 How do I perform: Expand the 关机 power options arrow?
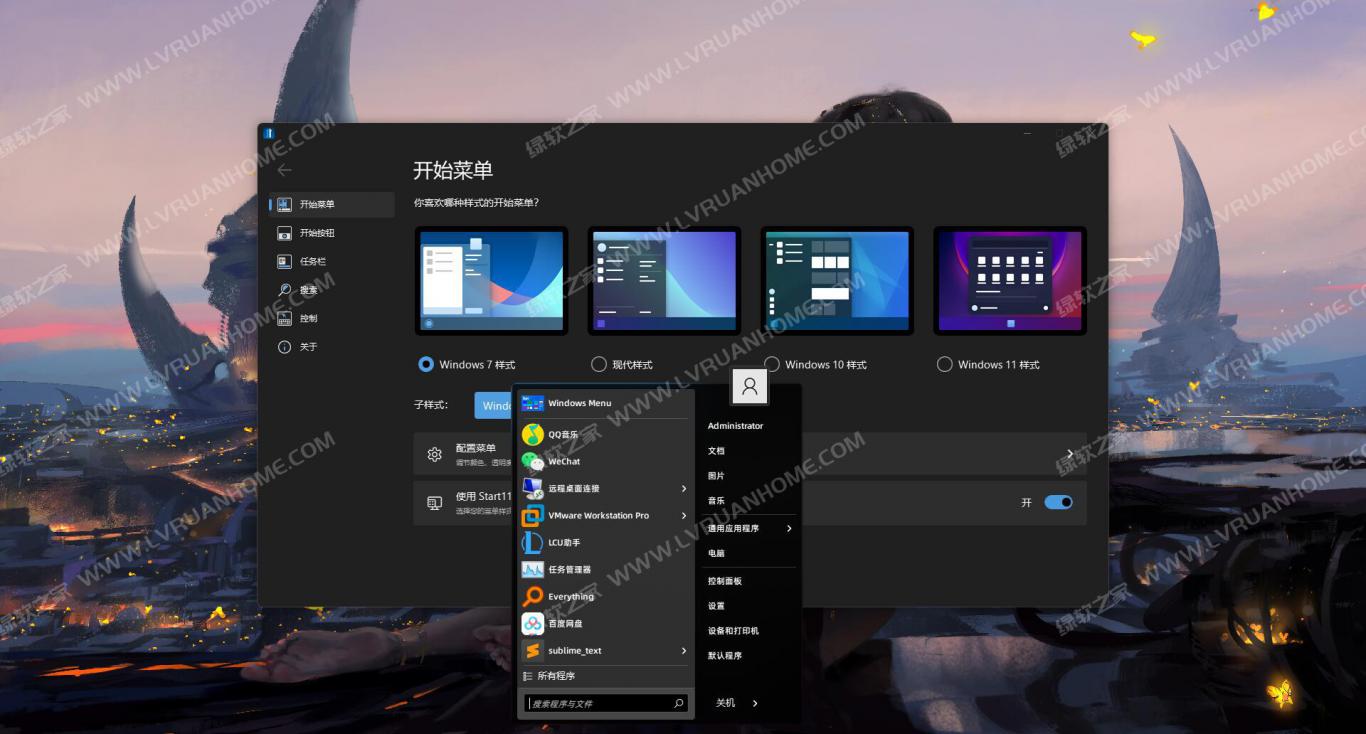tap(755, 703)
